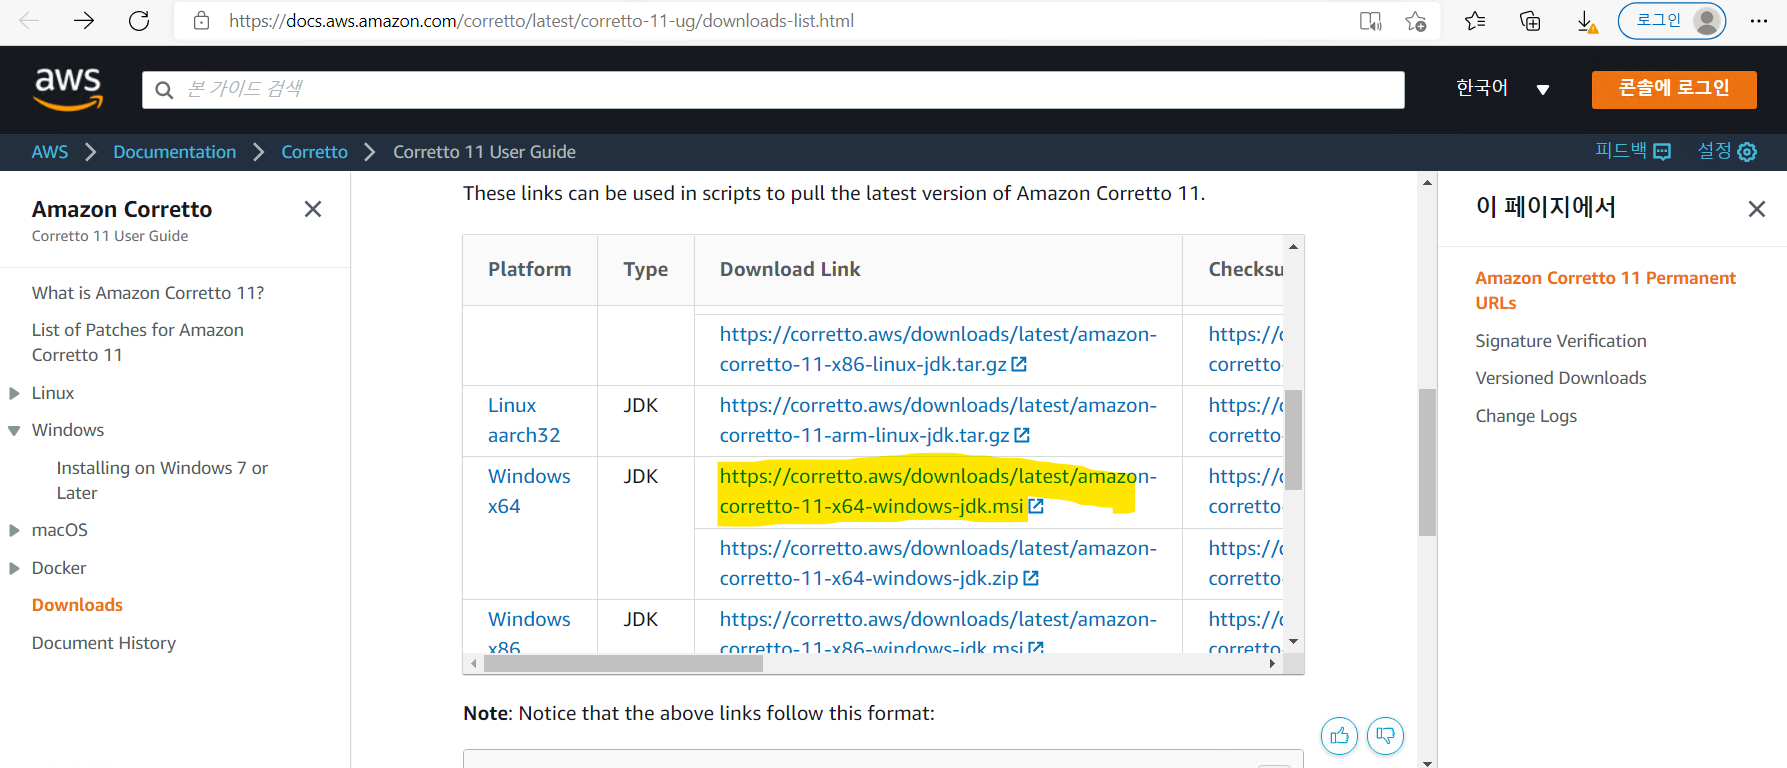Screen dimensions: 1787x768
Task: Select Downloads in the sidebar
Action: [77, 605]
